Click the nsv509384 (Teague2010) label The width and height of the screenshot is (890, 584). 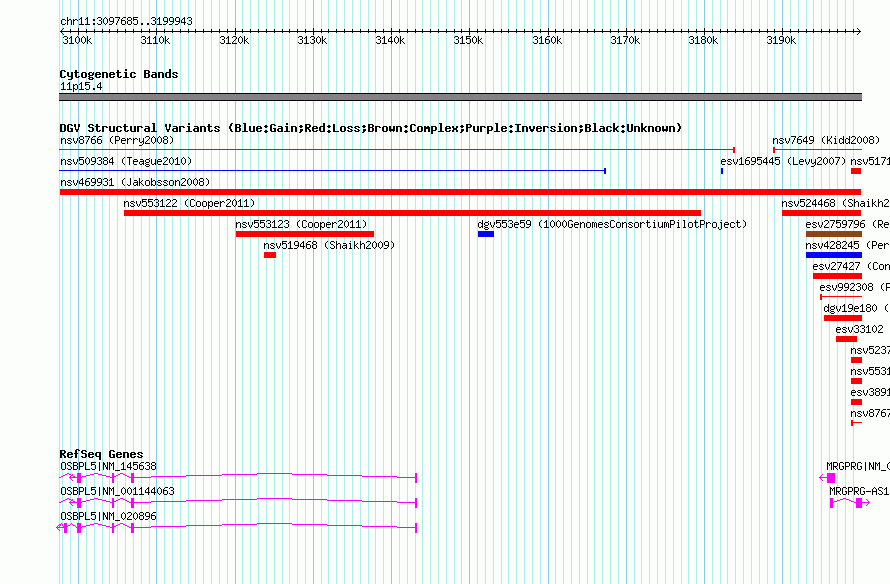[126, 161]
